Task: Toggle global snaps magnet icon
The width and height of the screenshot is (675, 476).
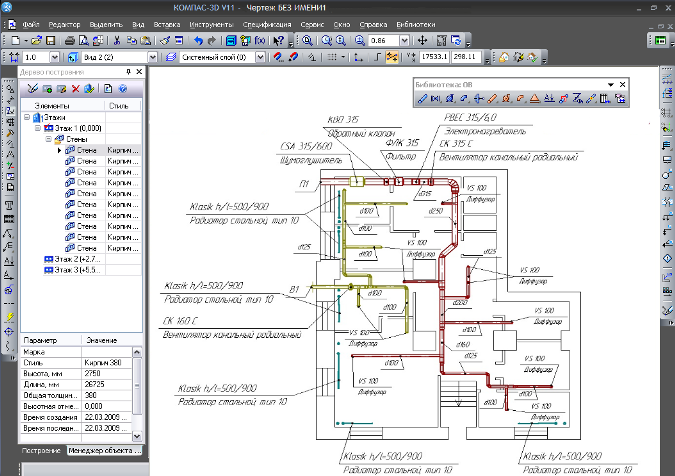Action: point(279,57)
